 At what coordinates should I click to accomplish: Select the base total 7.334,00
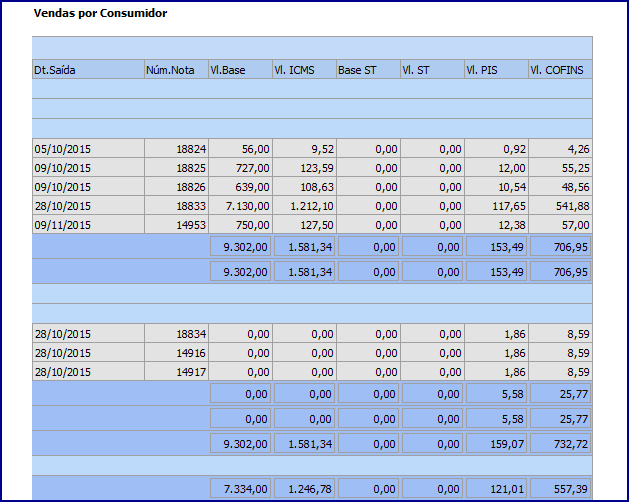pos(240,489)
